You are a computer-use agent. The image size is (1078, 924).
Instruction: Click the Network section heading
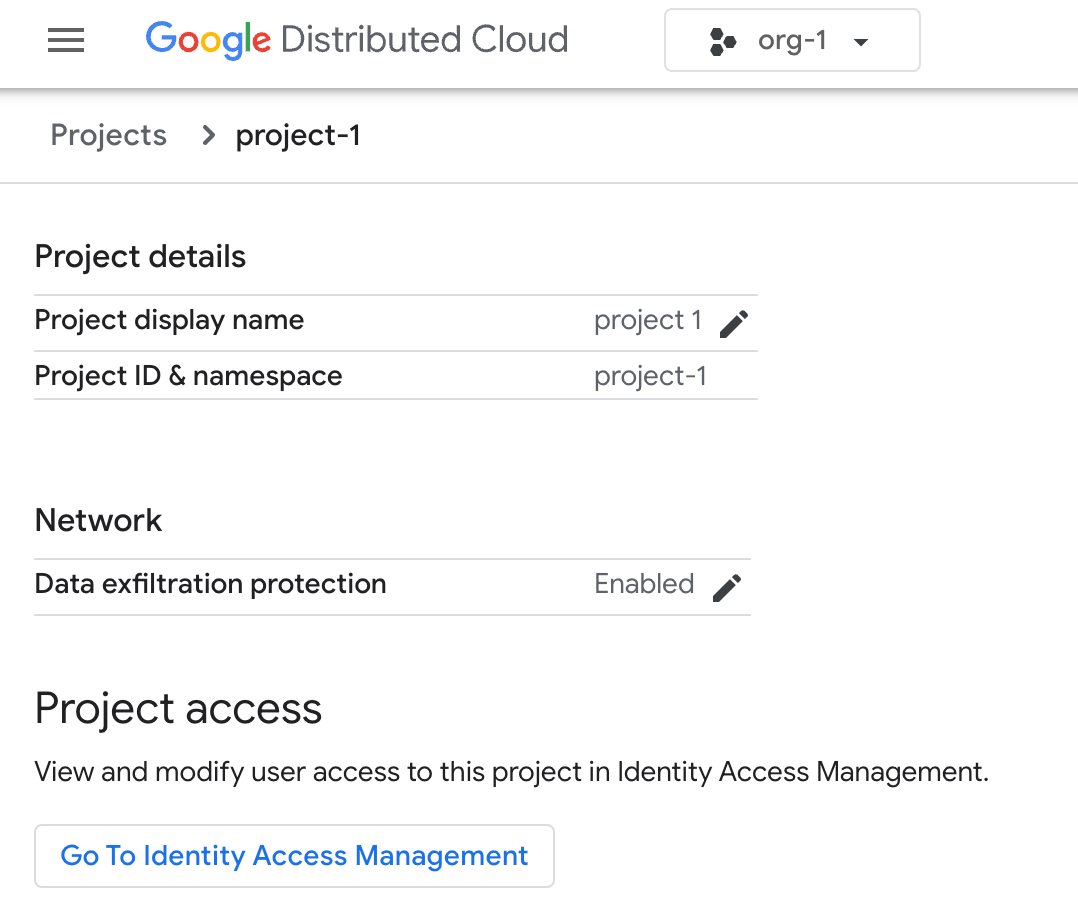coord(98,520)
